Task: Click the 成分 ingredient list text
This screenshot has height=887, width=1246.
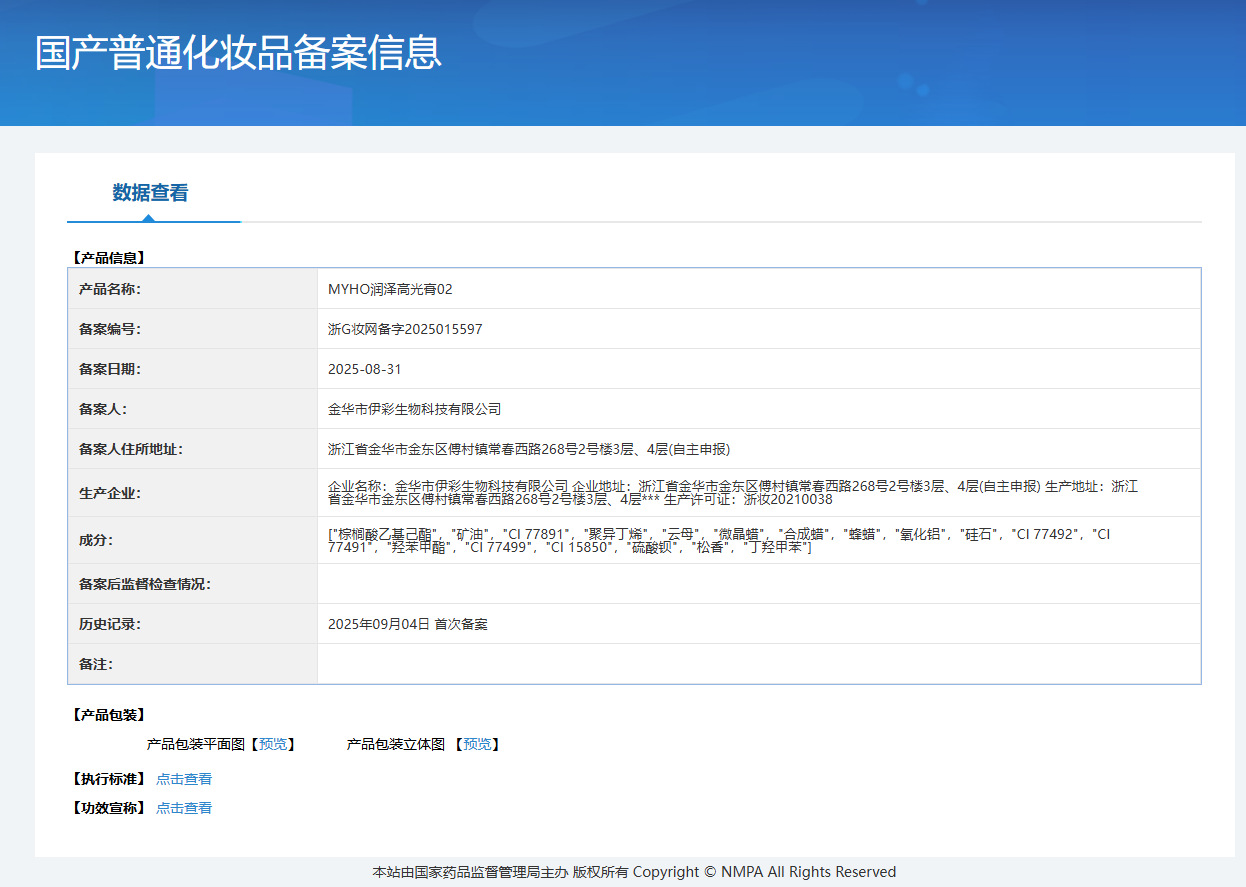Action: 718,540
